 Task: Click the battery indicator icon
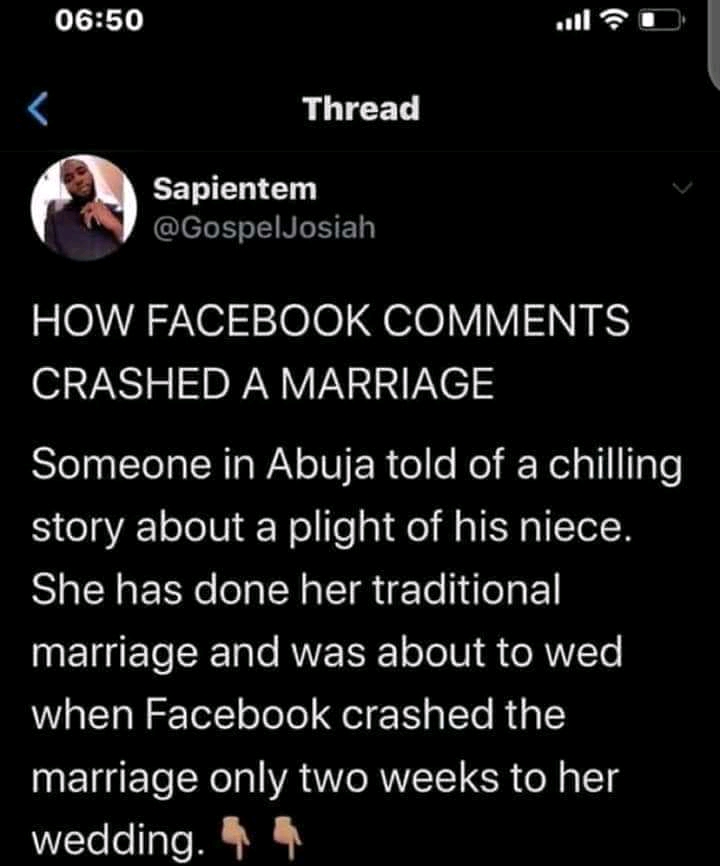click(661, 19)
